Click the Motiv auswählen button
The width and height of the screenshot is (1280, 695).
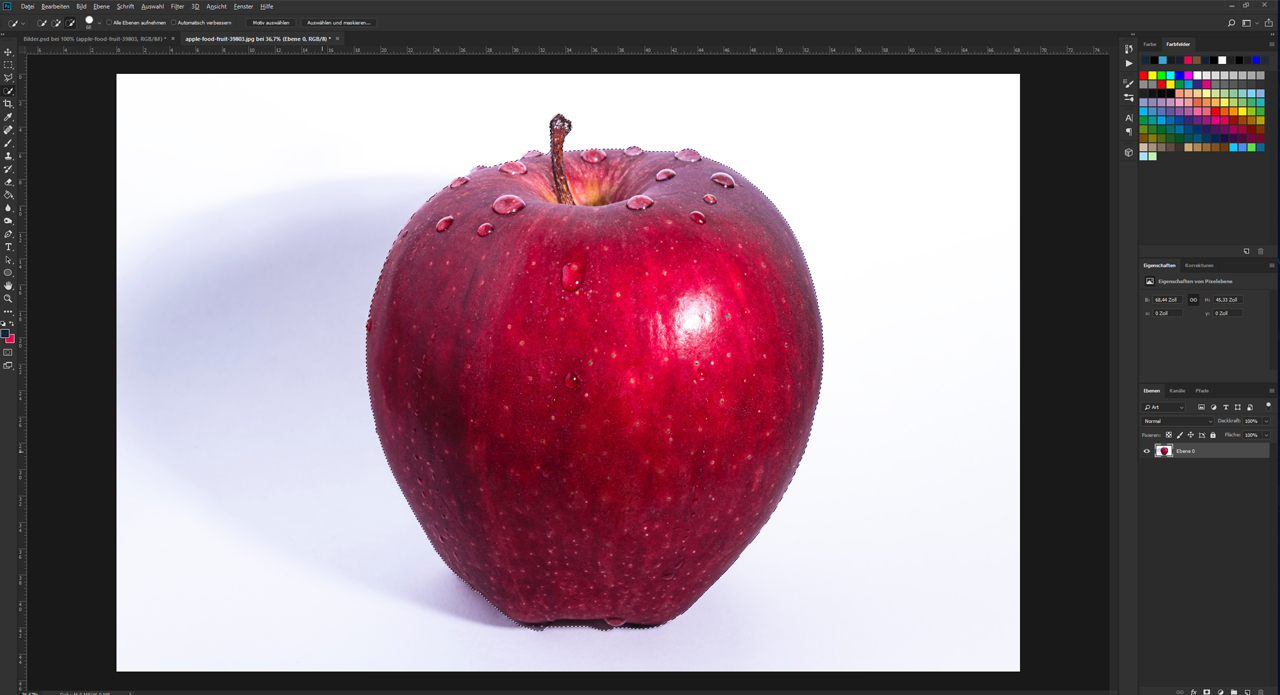271,22
